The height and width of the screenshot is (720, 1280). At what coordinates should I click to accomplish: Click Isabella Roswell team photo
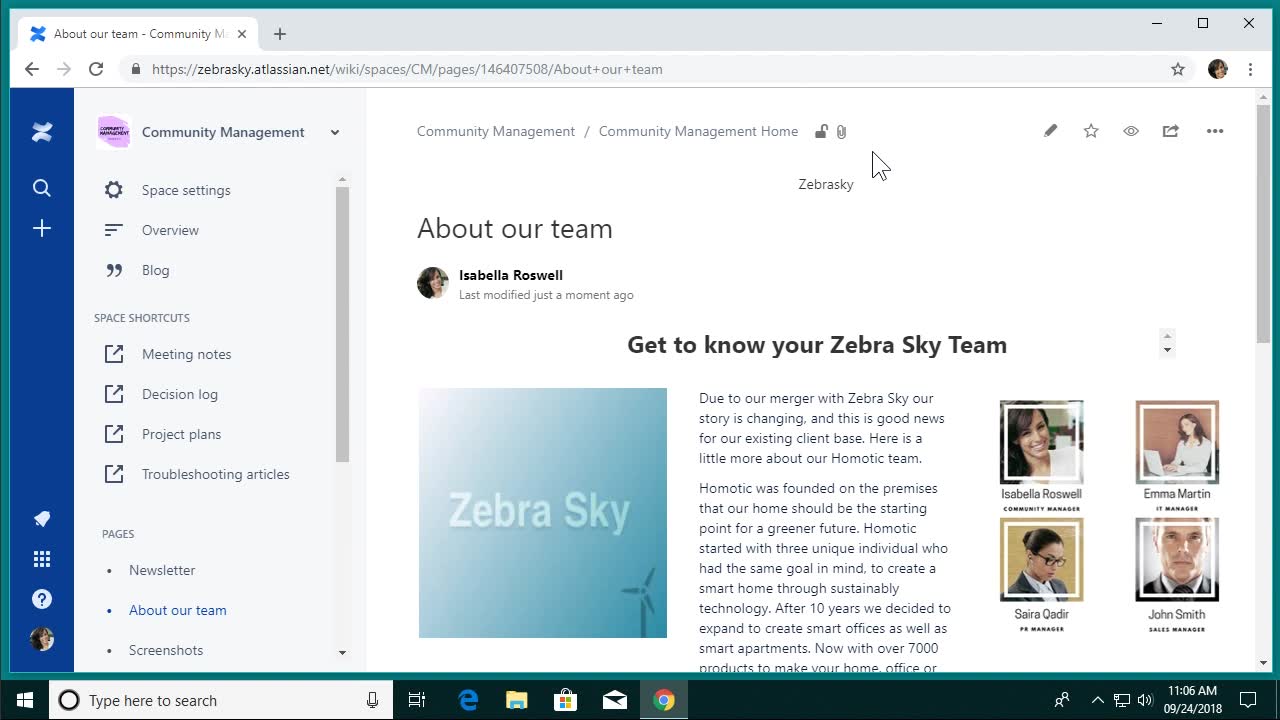click(x=1041, y=443)
